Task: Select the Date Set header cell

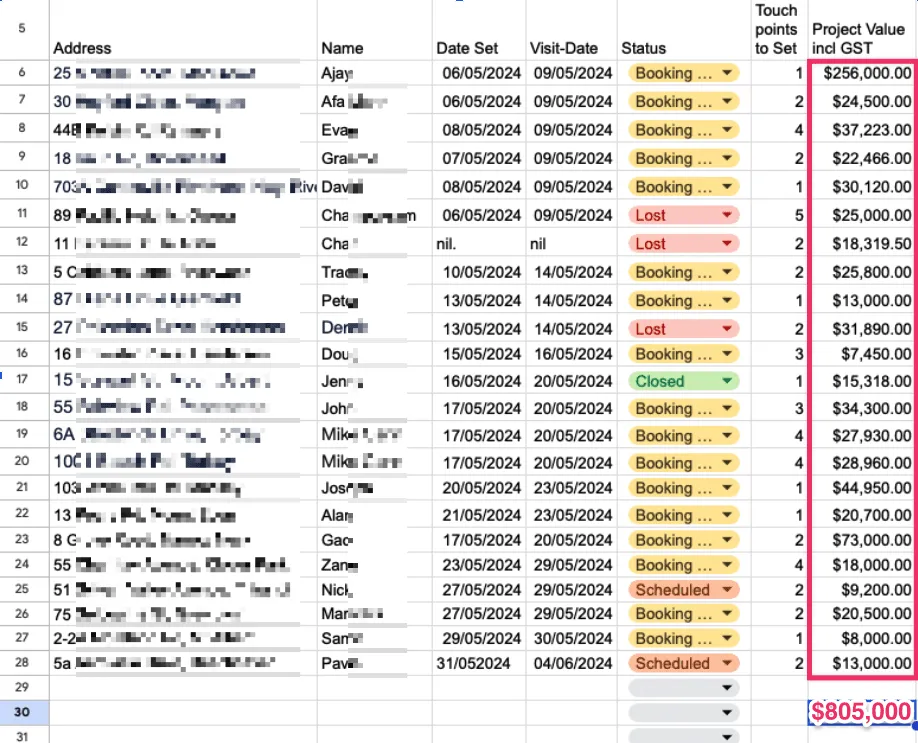Action: click(x=479, y=30)
